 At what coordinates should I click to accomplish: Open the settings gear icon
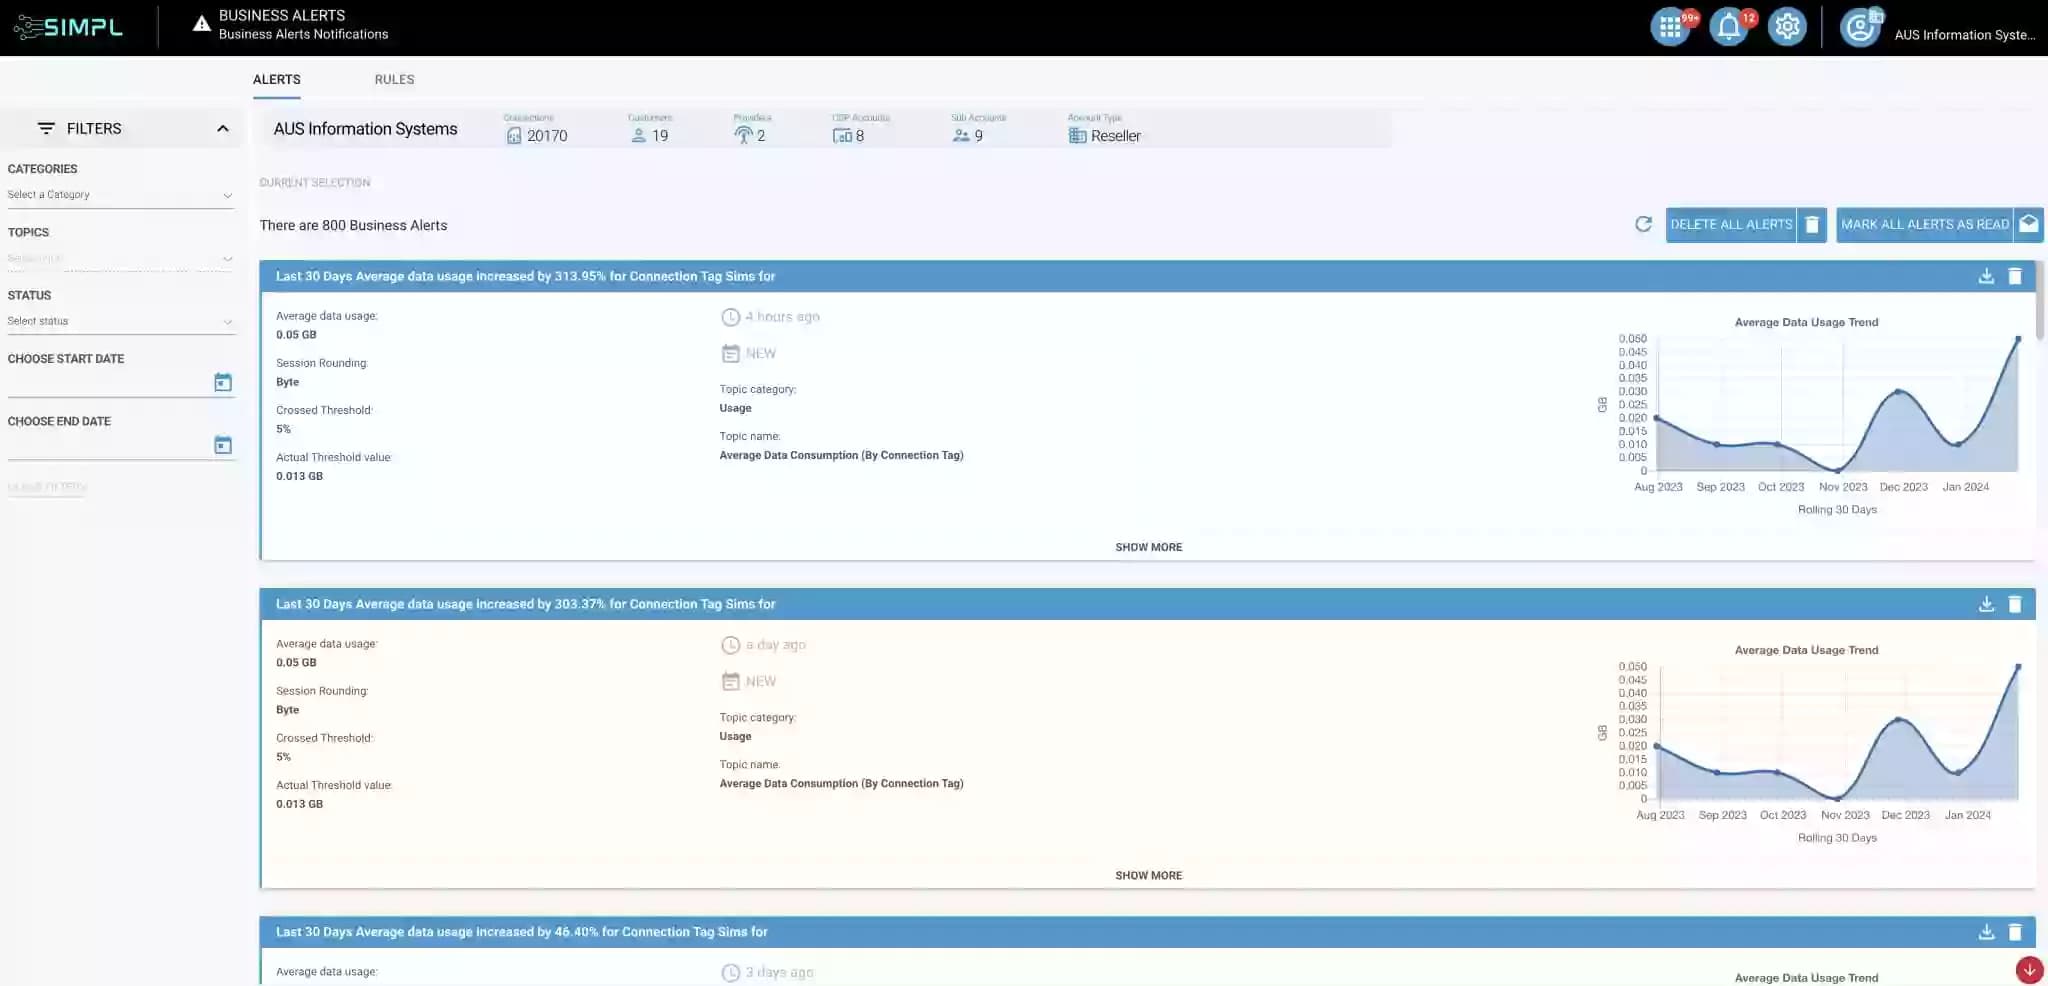pyautogui.click(x=1787, y=27)
